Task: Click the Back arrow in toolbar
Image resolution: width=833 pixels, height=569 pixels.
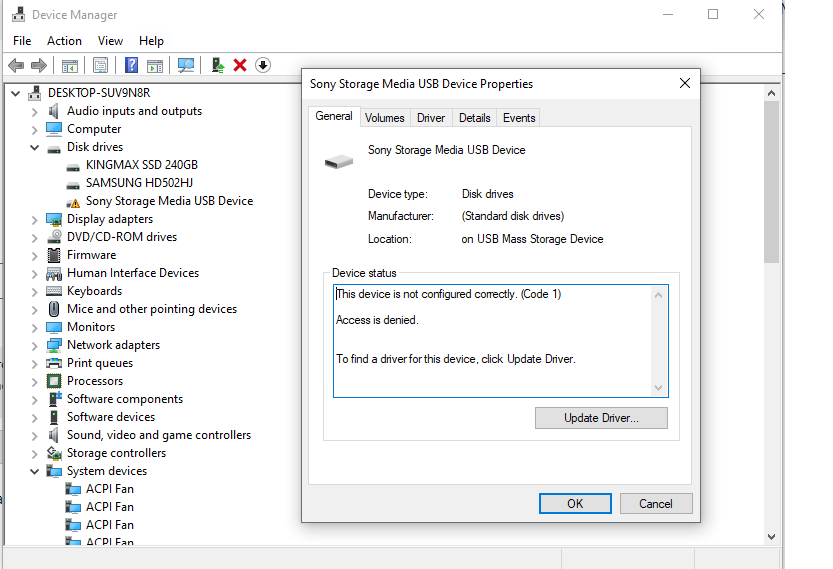Action: tap(16, 65)
